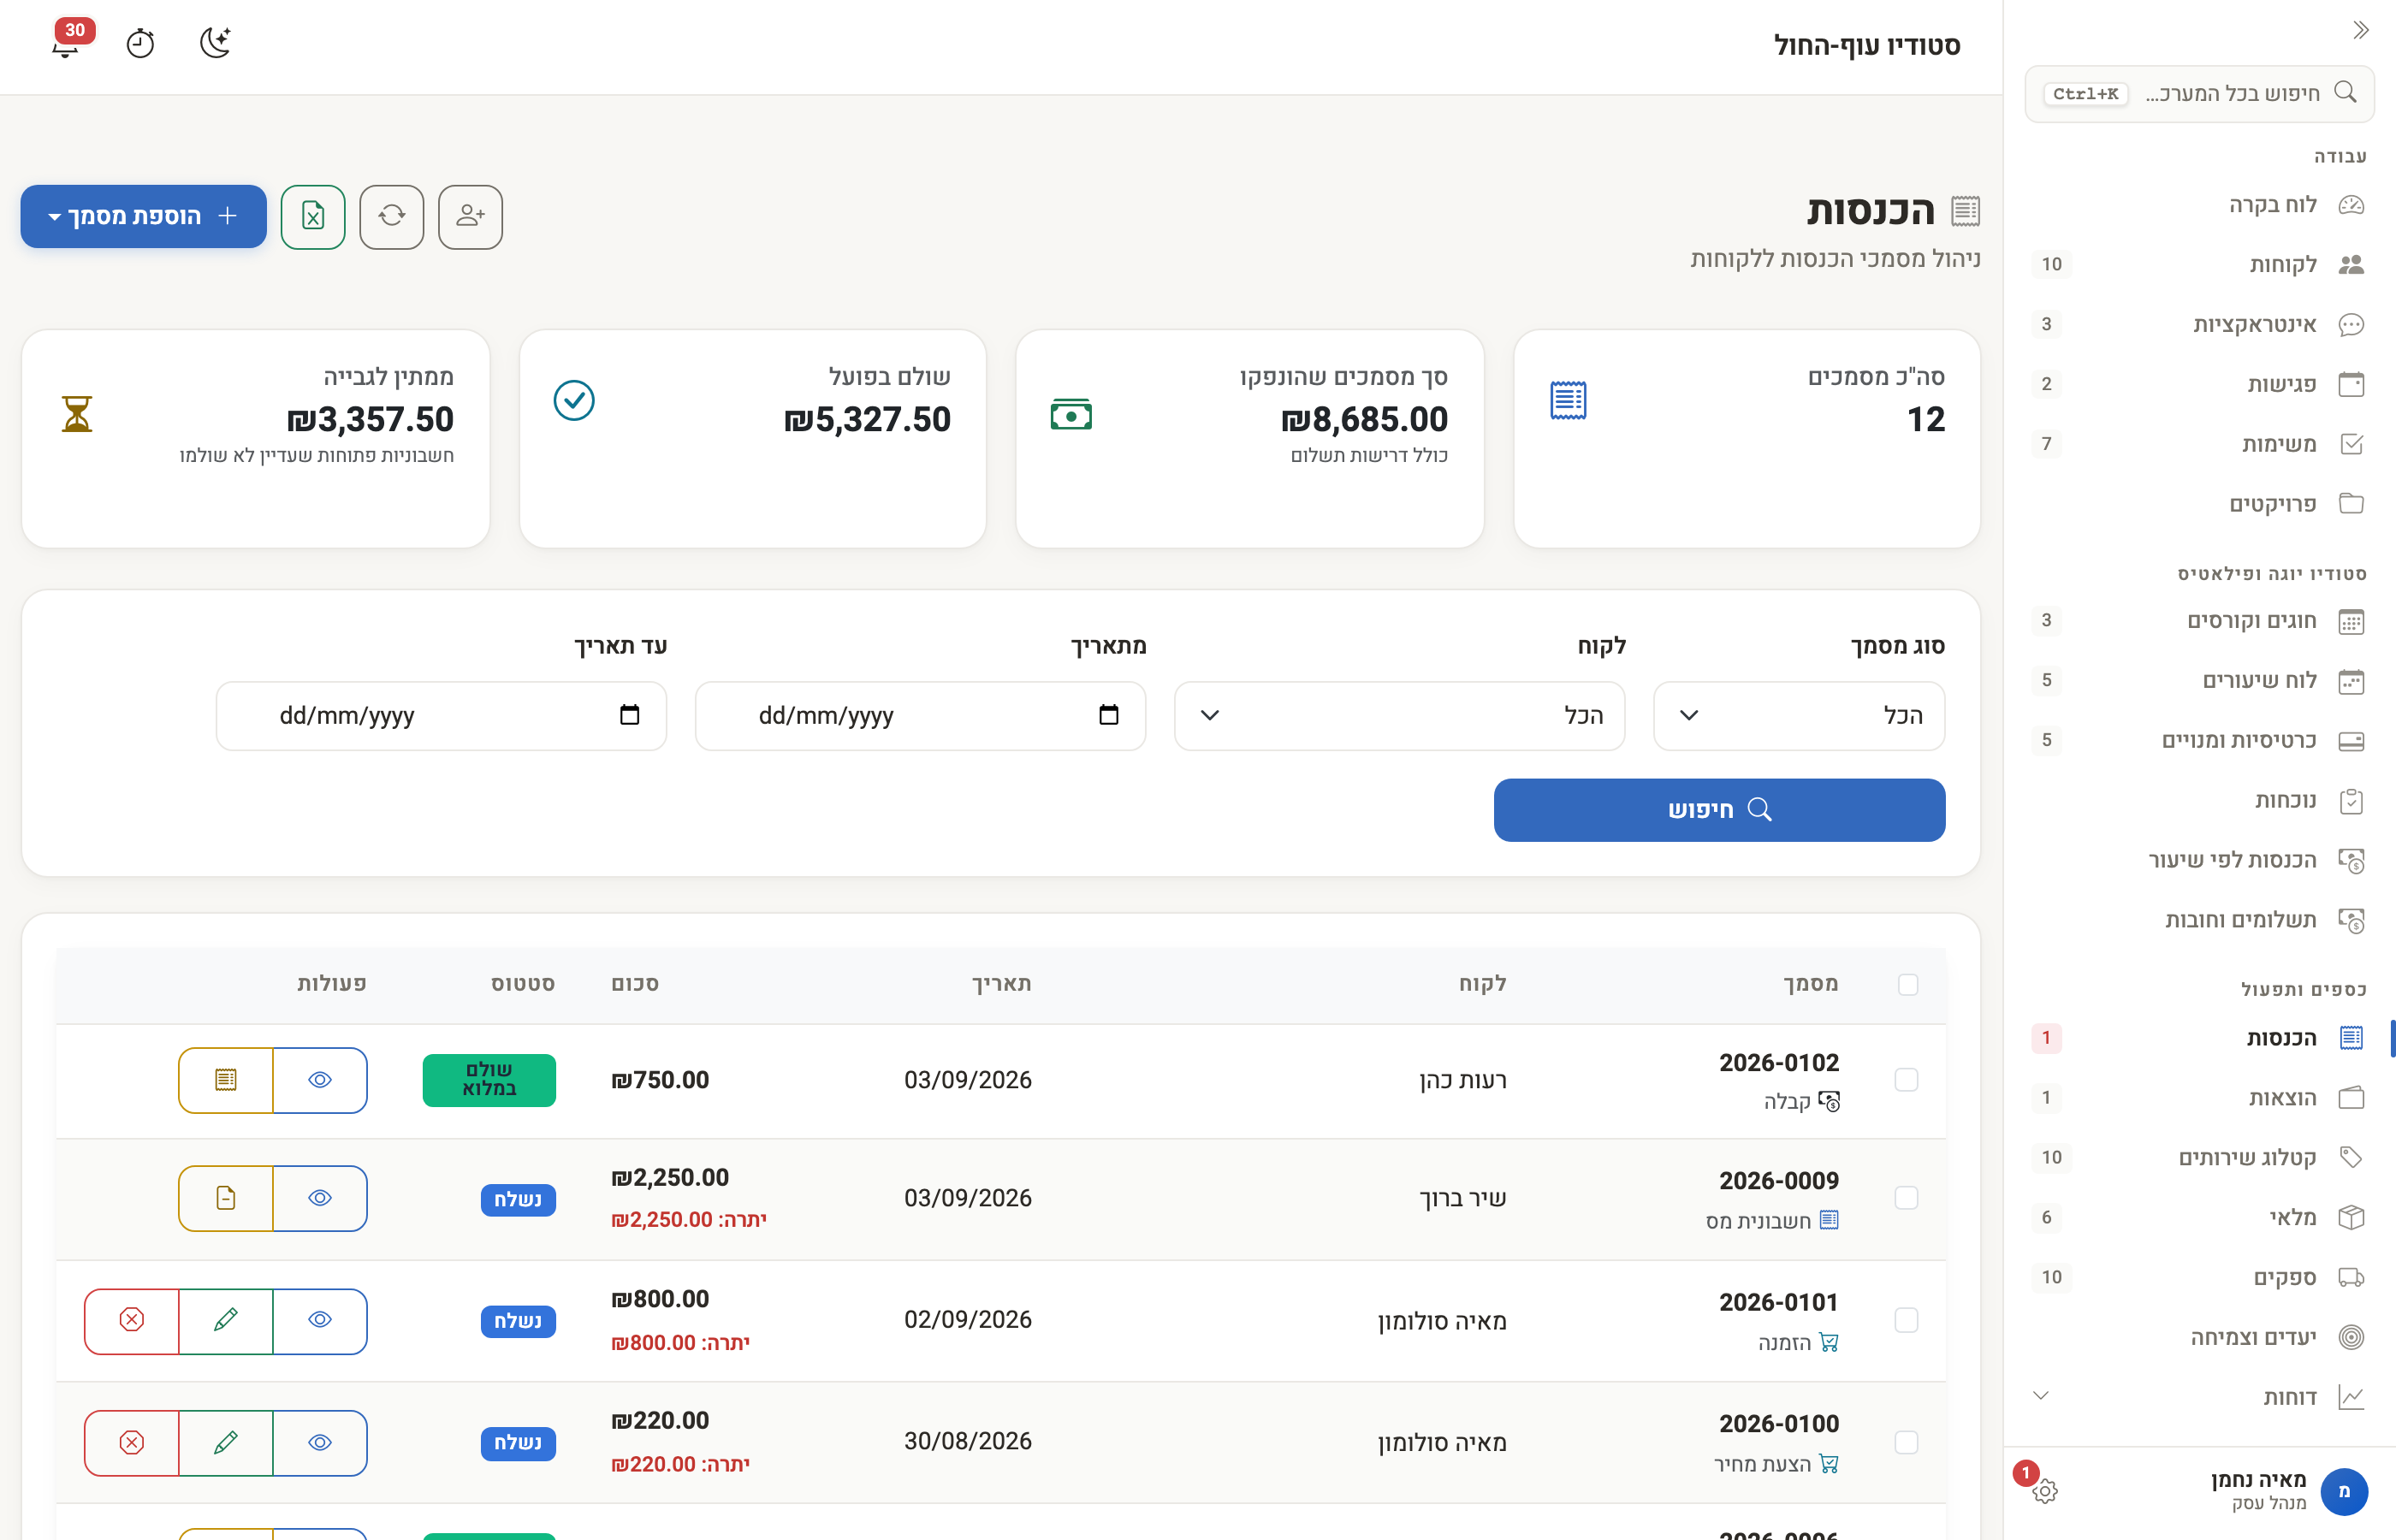Open קטלוג שירותים in the sidebar

click(x=2198, y=1158)
